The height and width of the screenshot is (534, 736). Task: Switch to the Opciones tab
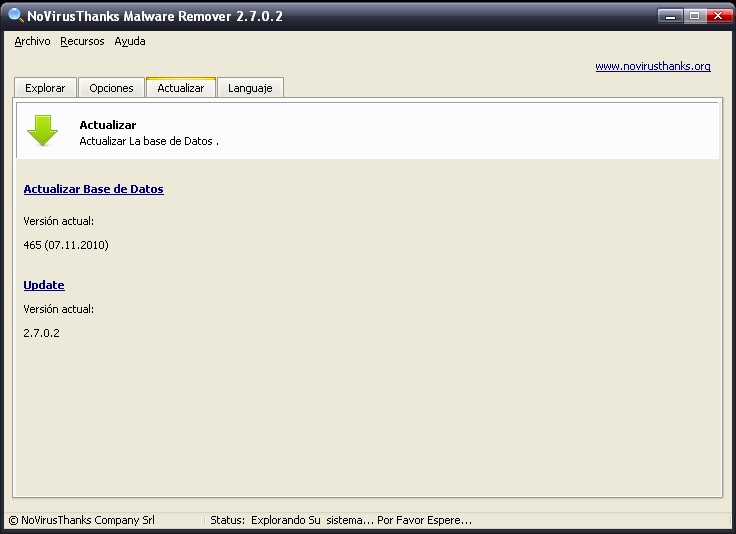(111, 88)
